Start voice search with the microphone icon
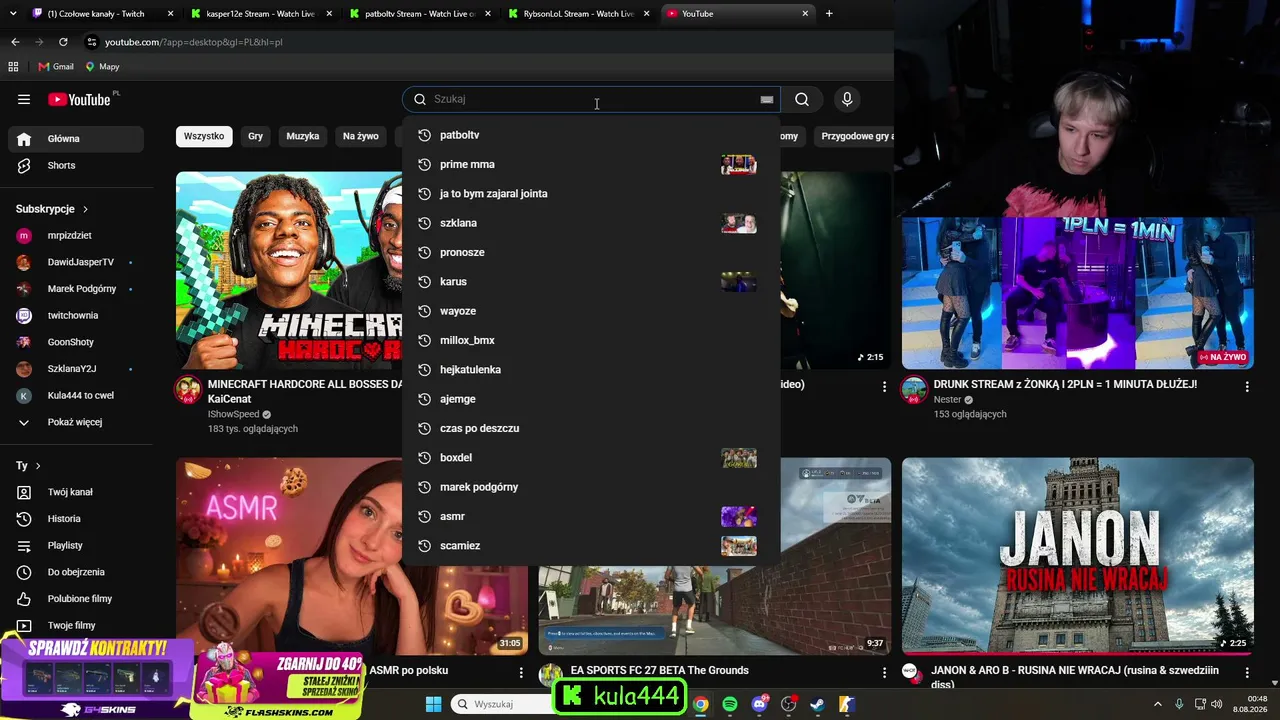The height and width of the screenshot is (720, 1280). pos(847,99)
